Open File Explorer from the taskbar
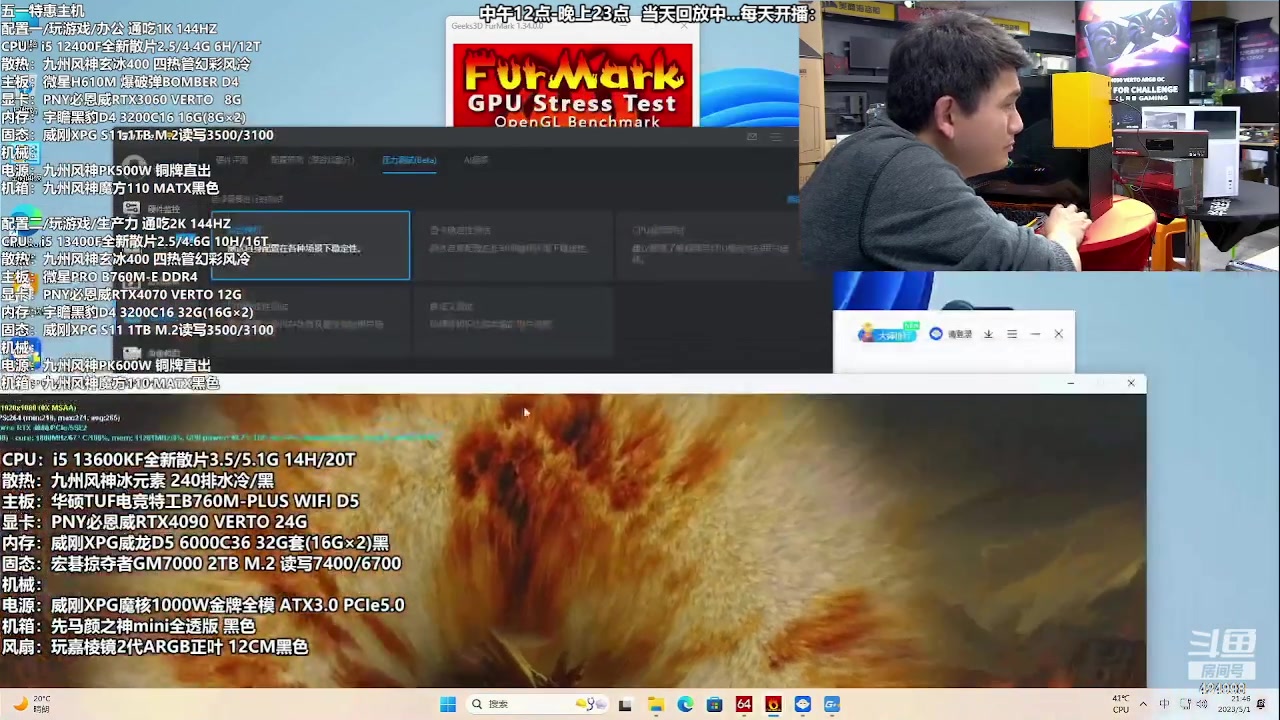Image resolution: width=1280 pixels, height=720 pixels. pyautogui.click(x=655, y=704)
